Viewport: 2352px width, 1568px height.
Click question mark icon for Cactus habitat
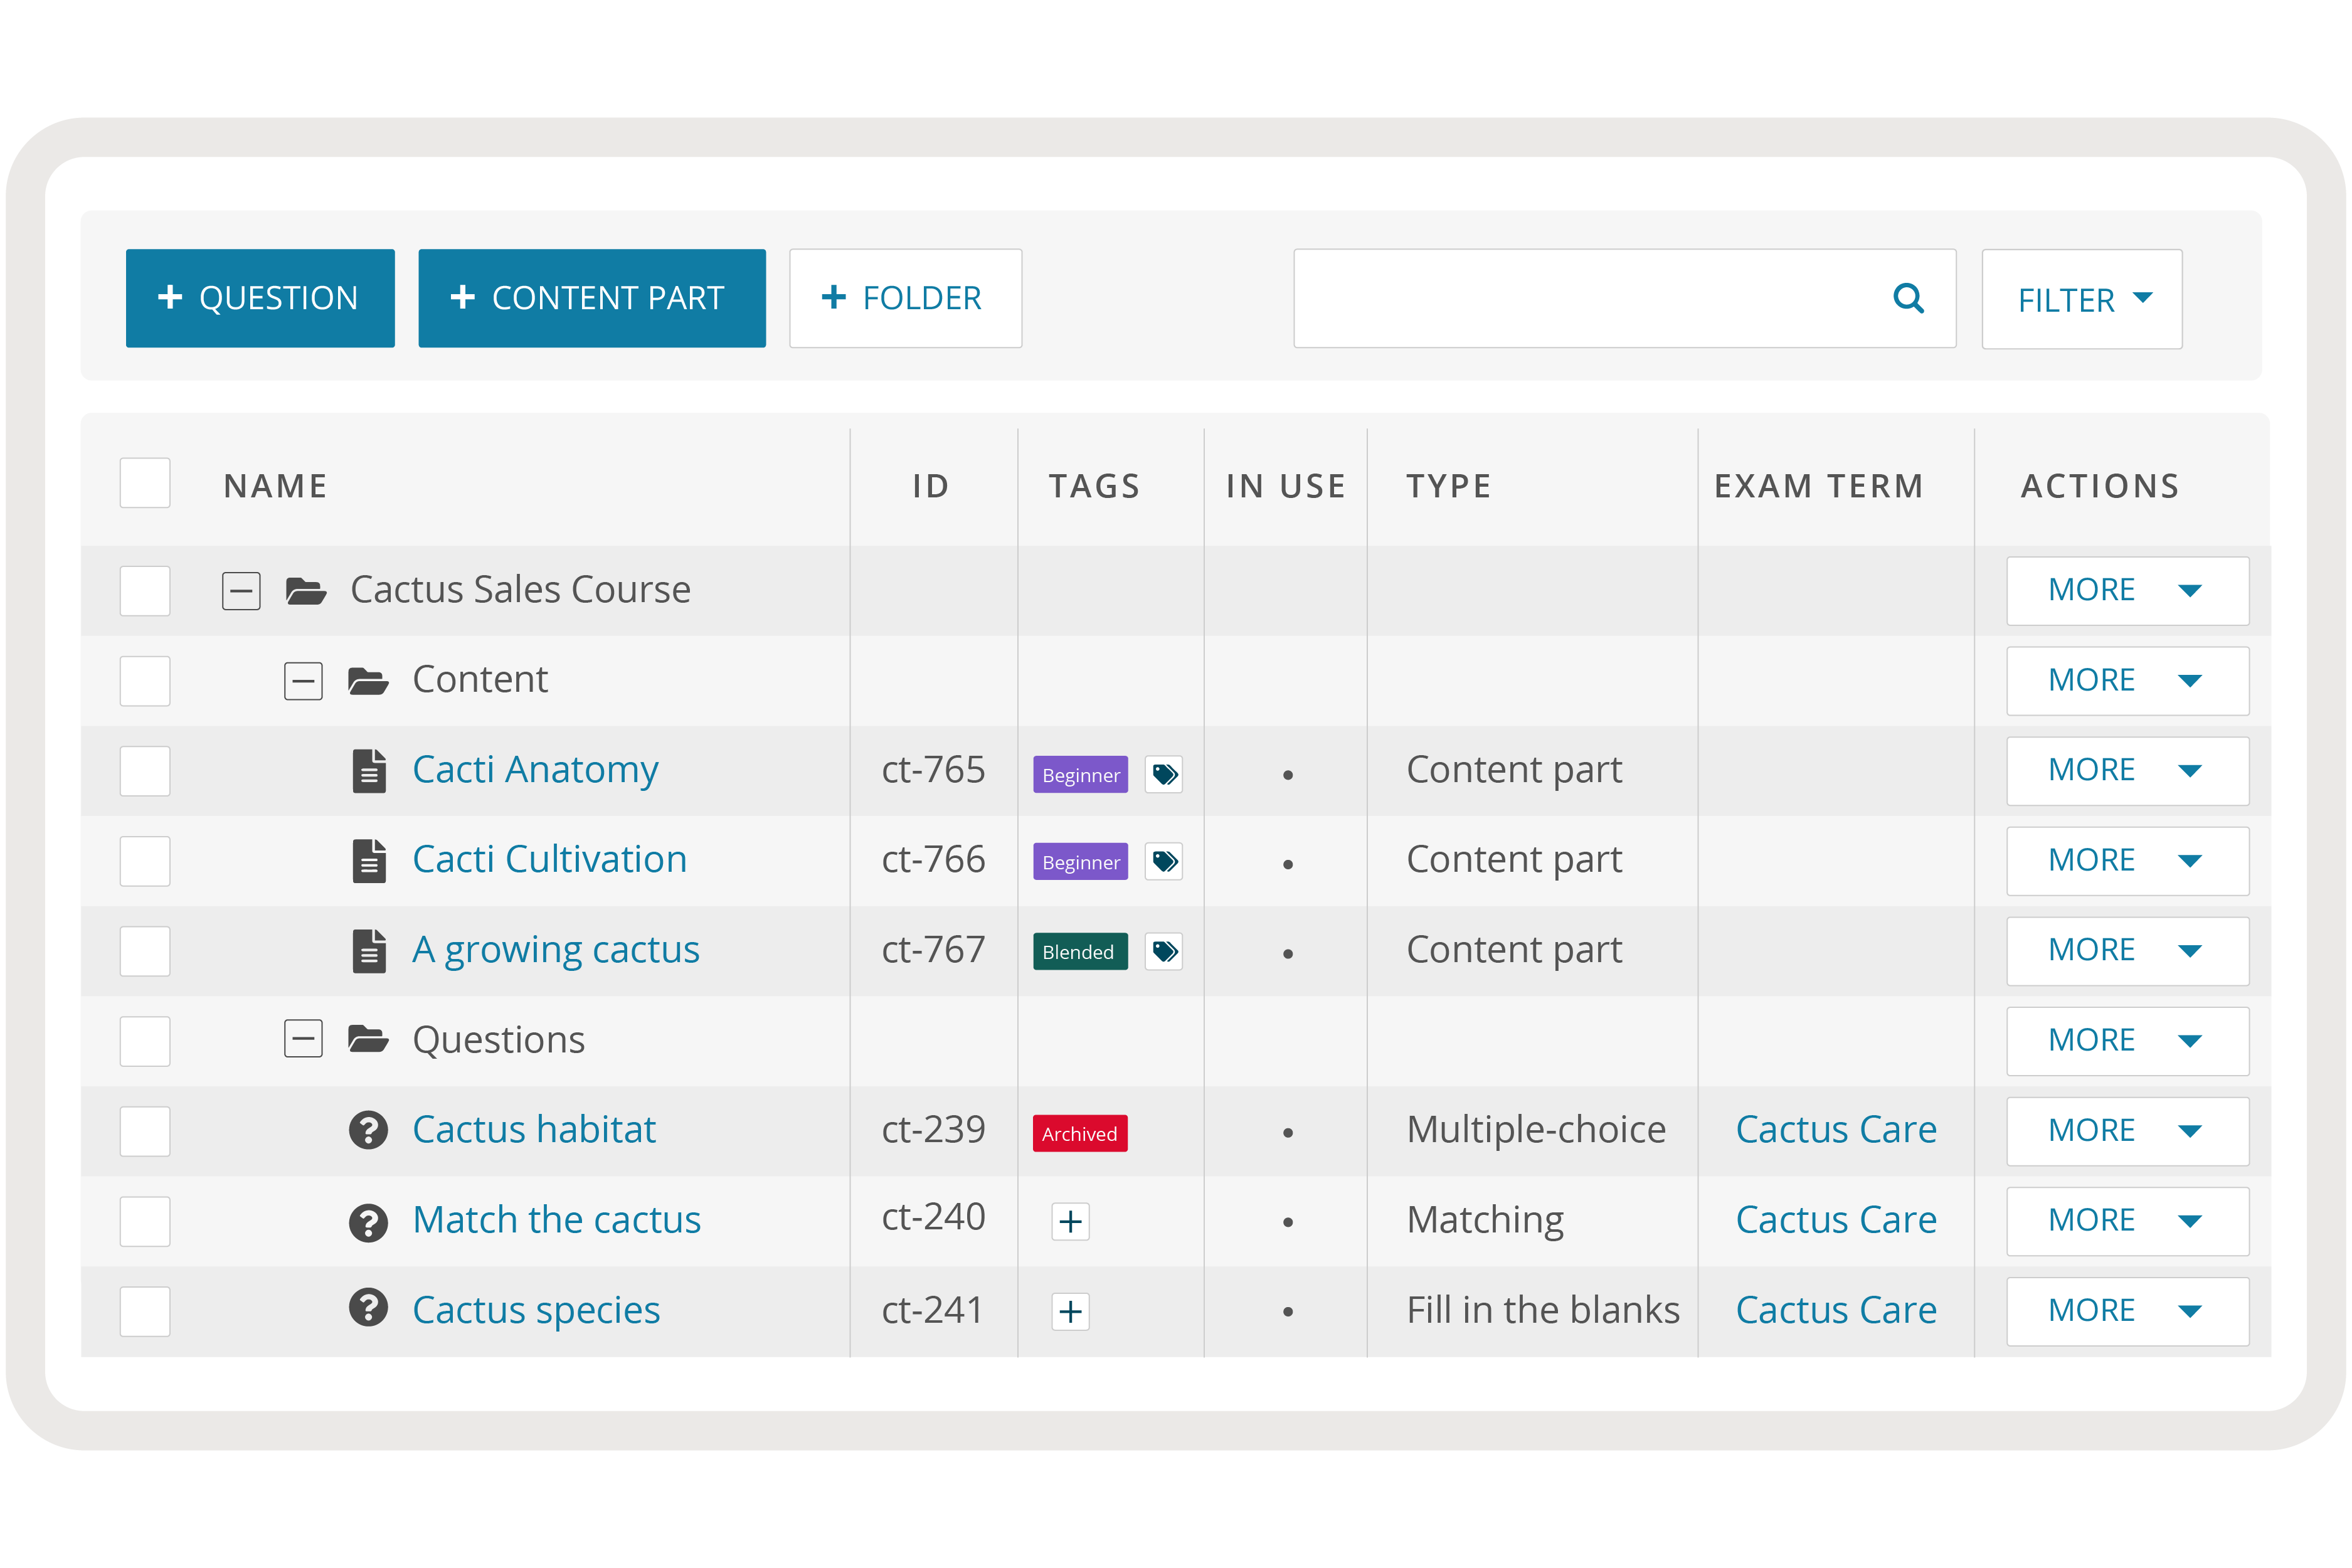pos(368,1130)
